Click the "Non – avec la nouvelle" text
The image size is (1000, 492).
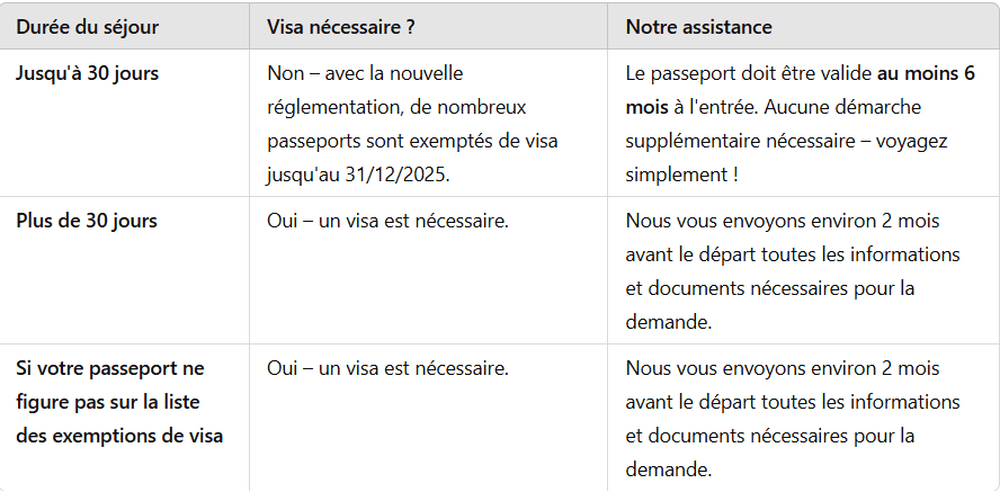[x=365, y=74]
